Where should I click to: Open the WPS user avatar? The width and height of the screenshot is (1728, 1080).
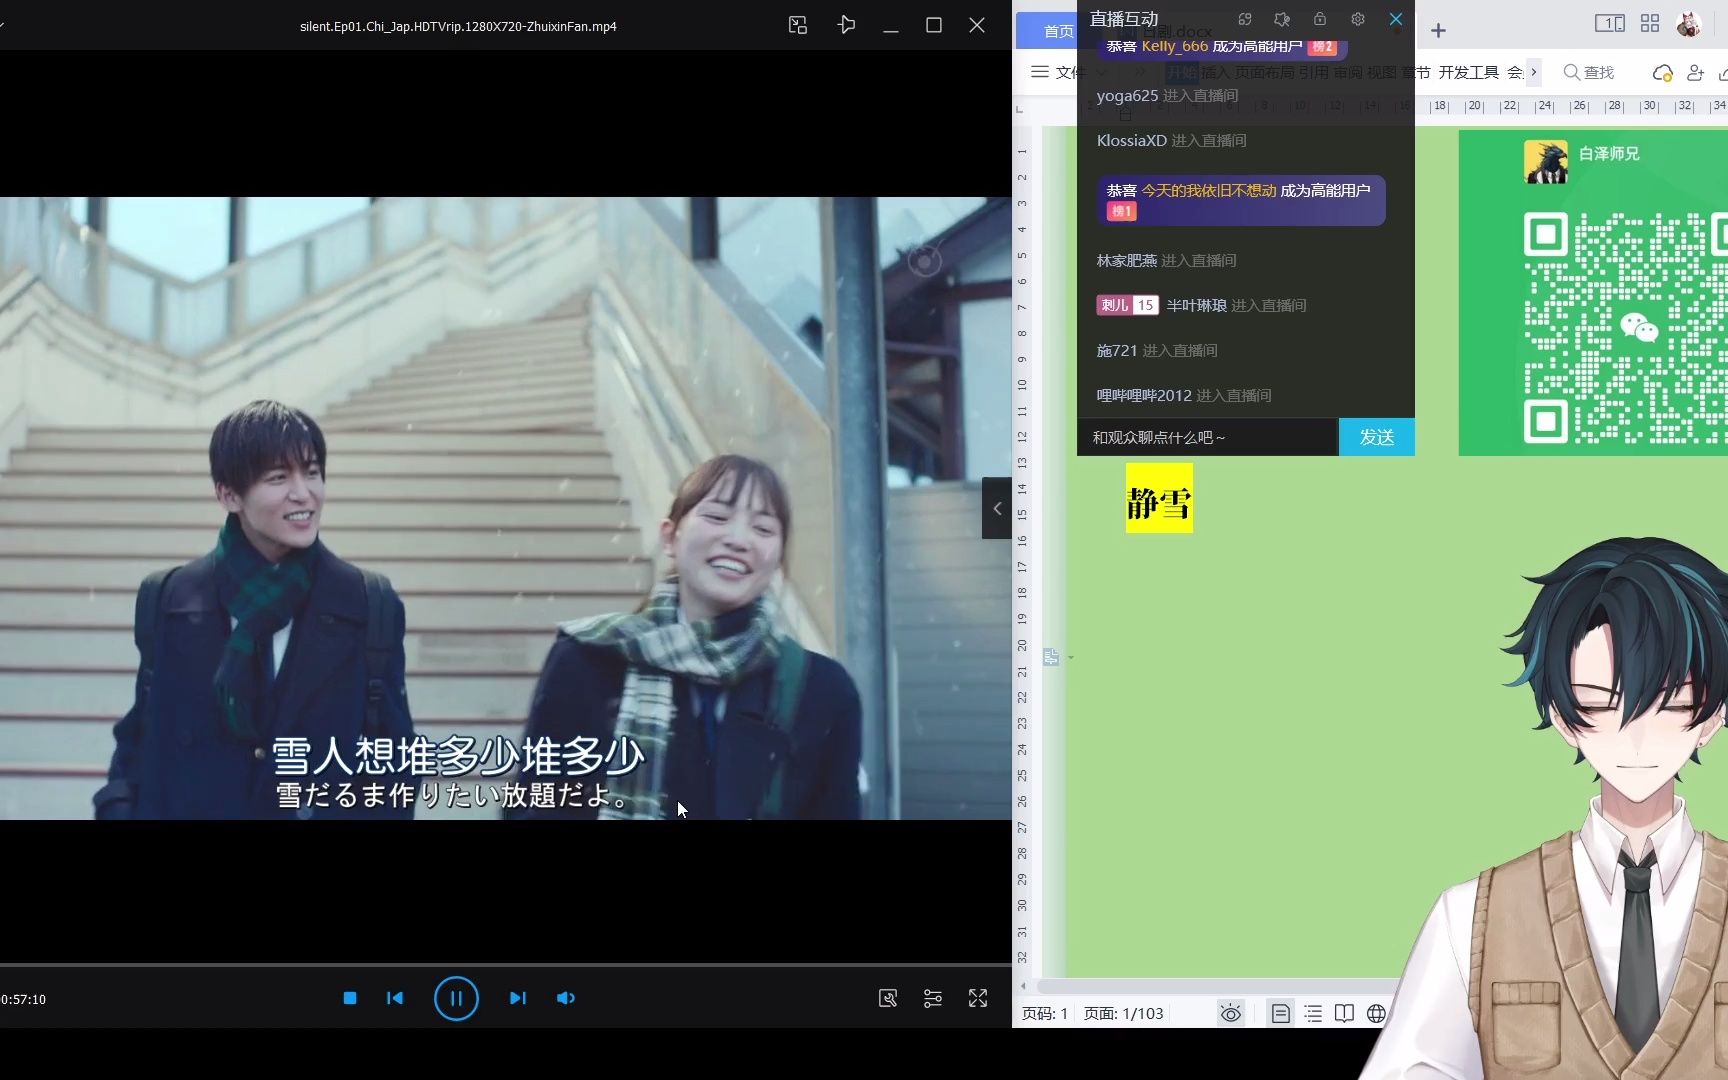coord(1689,24)
